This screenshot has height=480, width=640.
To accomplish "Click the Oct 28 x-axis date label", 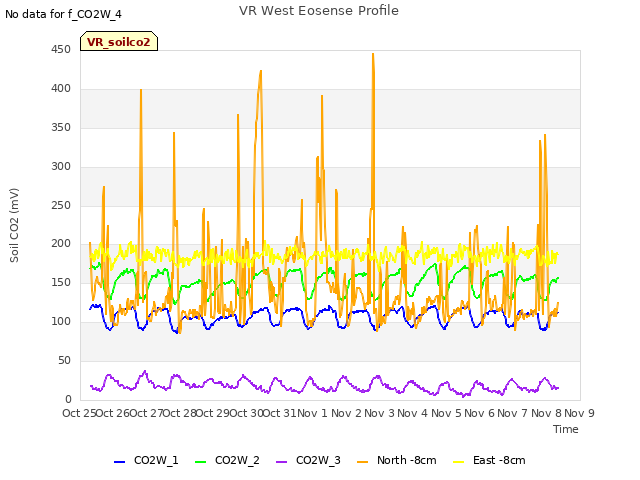I will click(x=180, y=413).
